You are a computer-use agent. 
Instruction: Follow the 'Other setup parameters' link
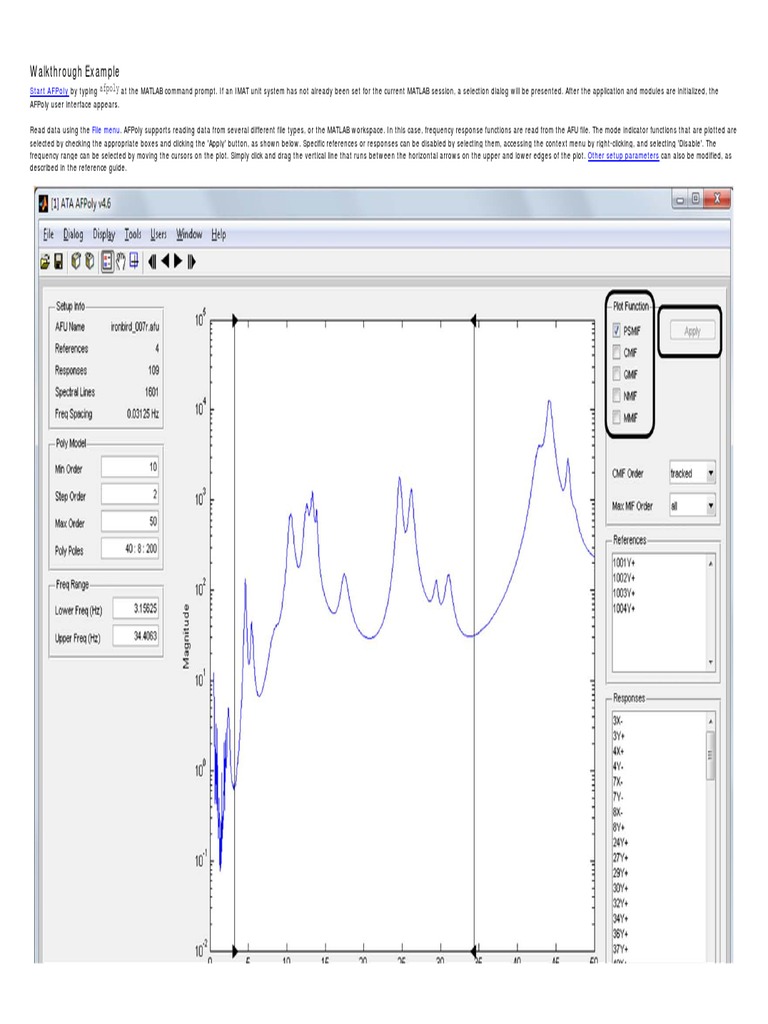(623, 157)
